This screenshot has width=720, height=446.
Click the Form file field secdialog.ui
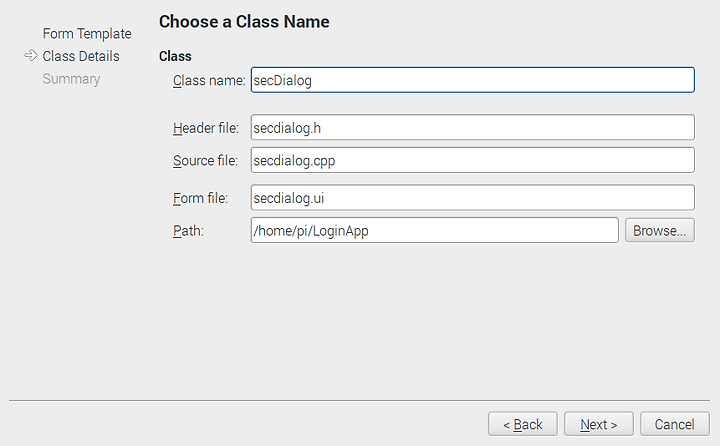coord(472,198)
